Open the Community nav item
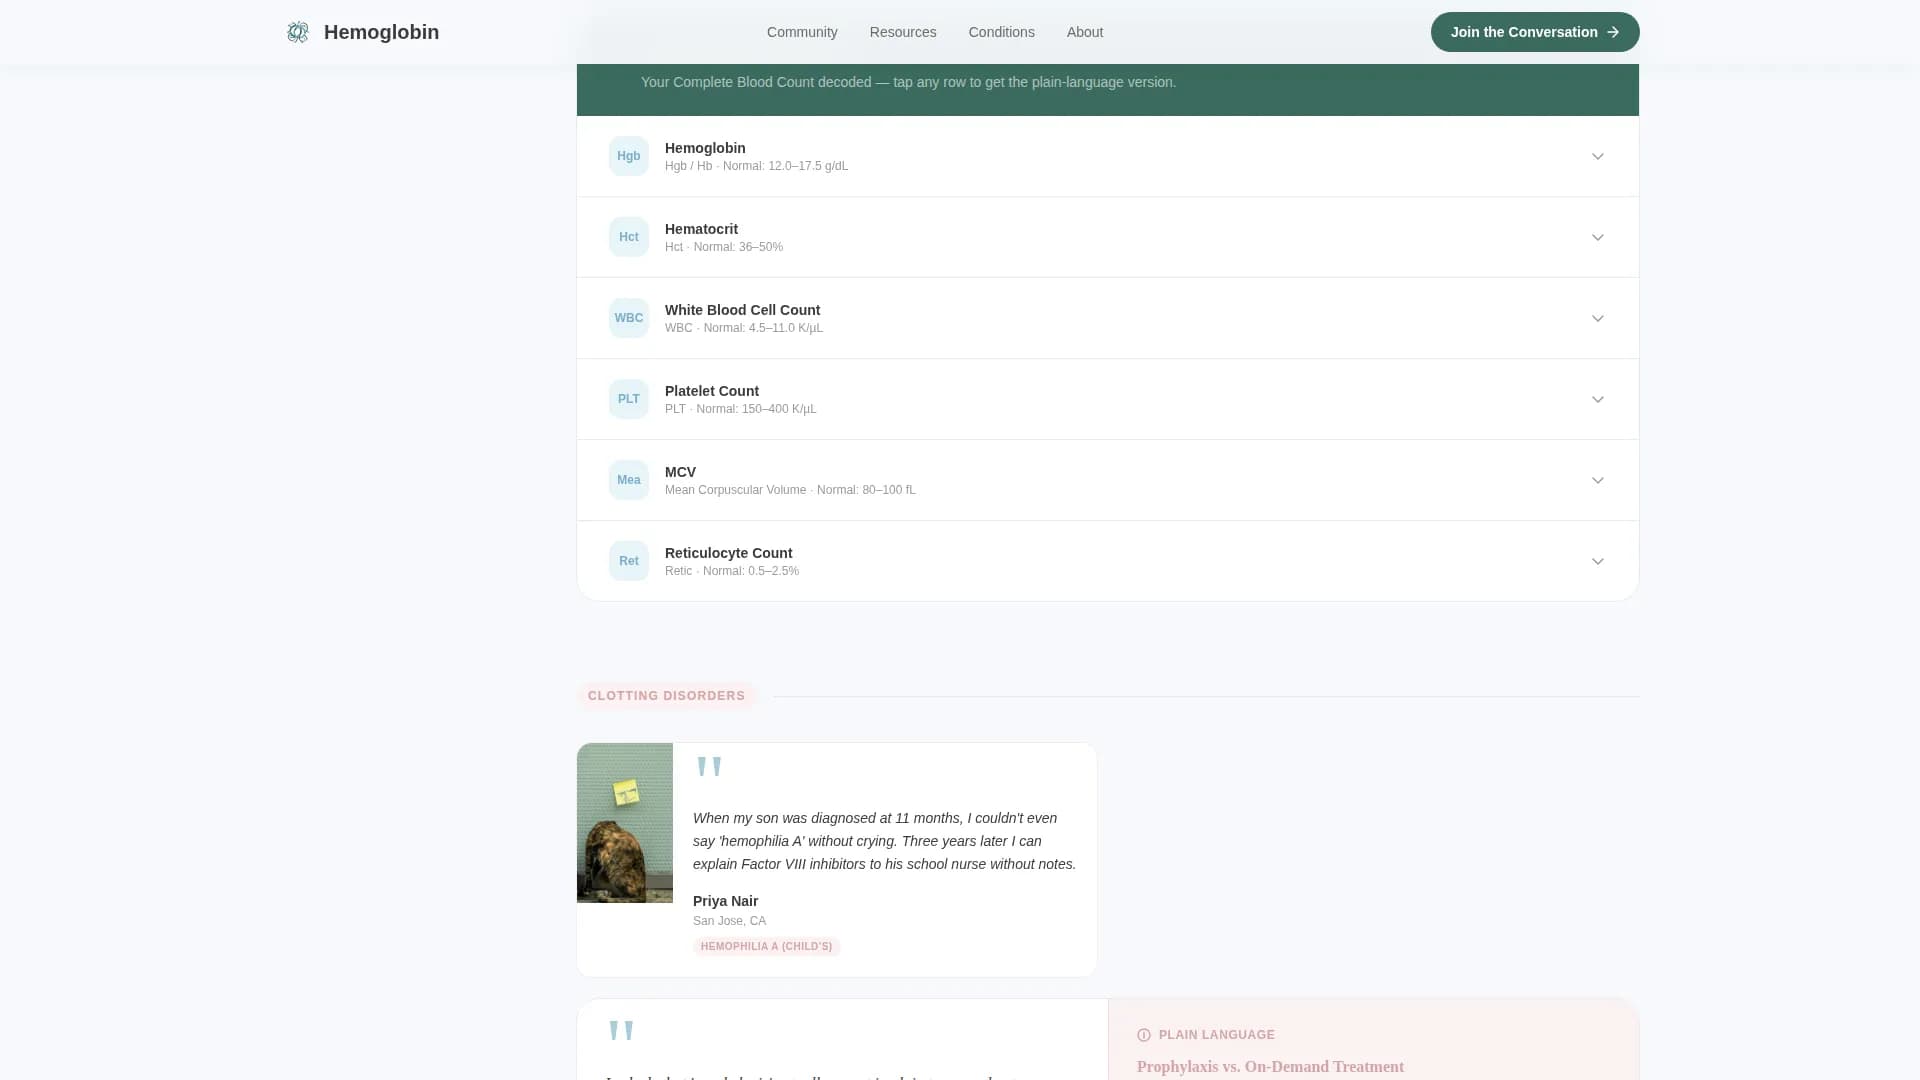1920x1080 pixels. [802, 32]
